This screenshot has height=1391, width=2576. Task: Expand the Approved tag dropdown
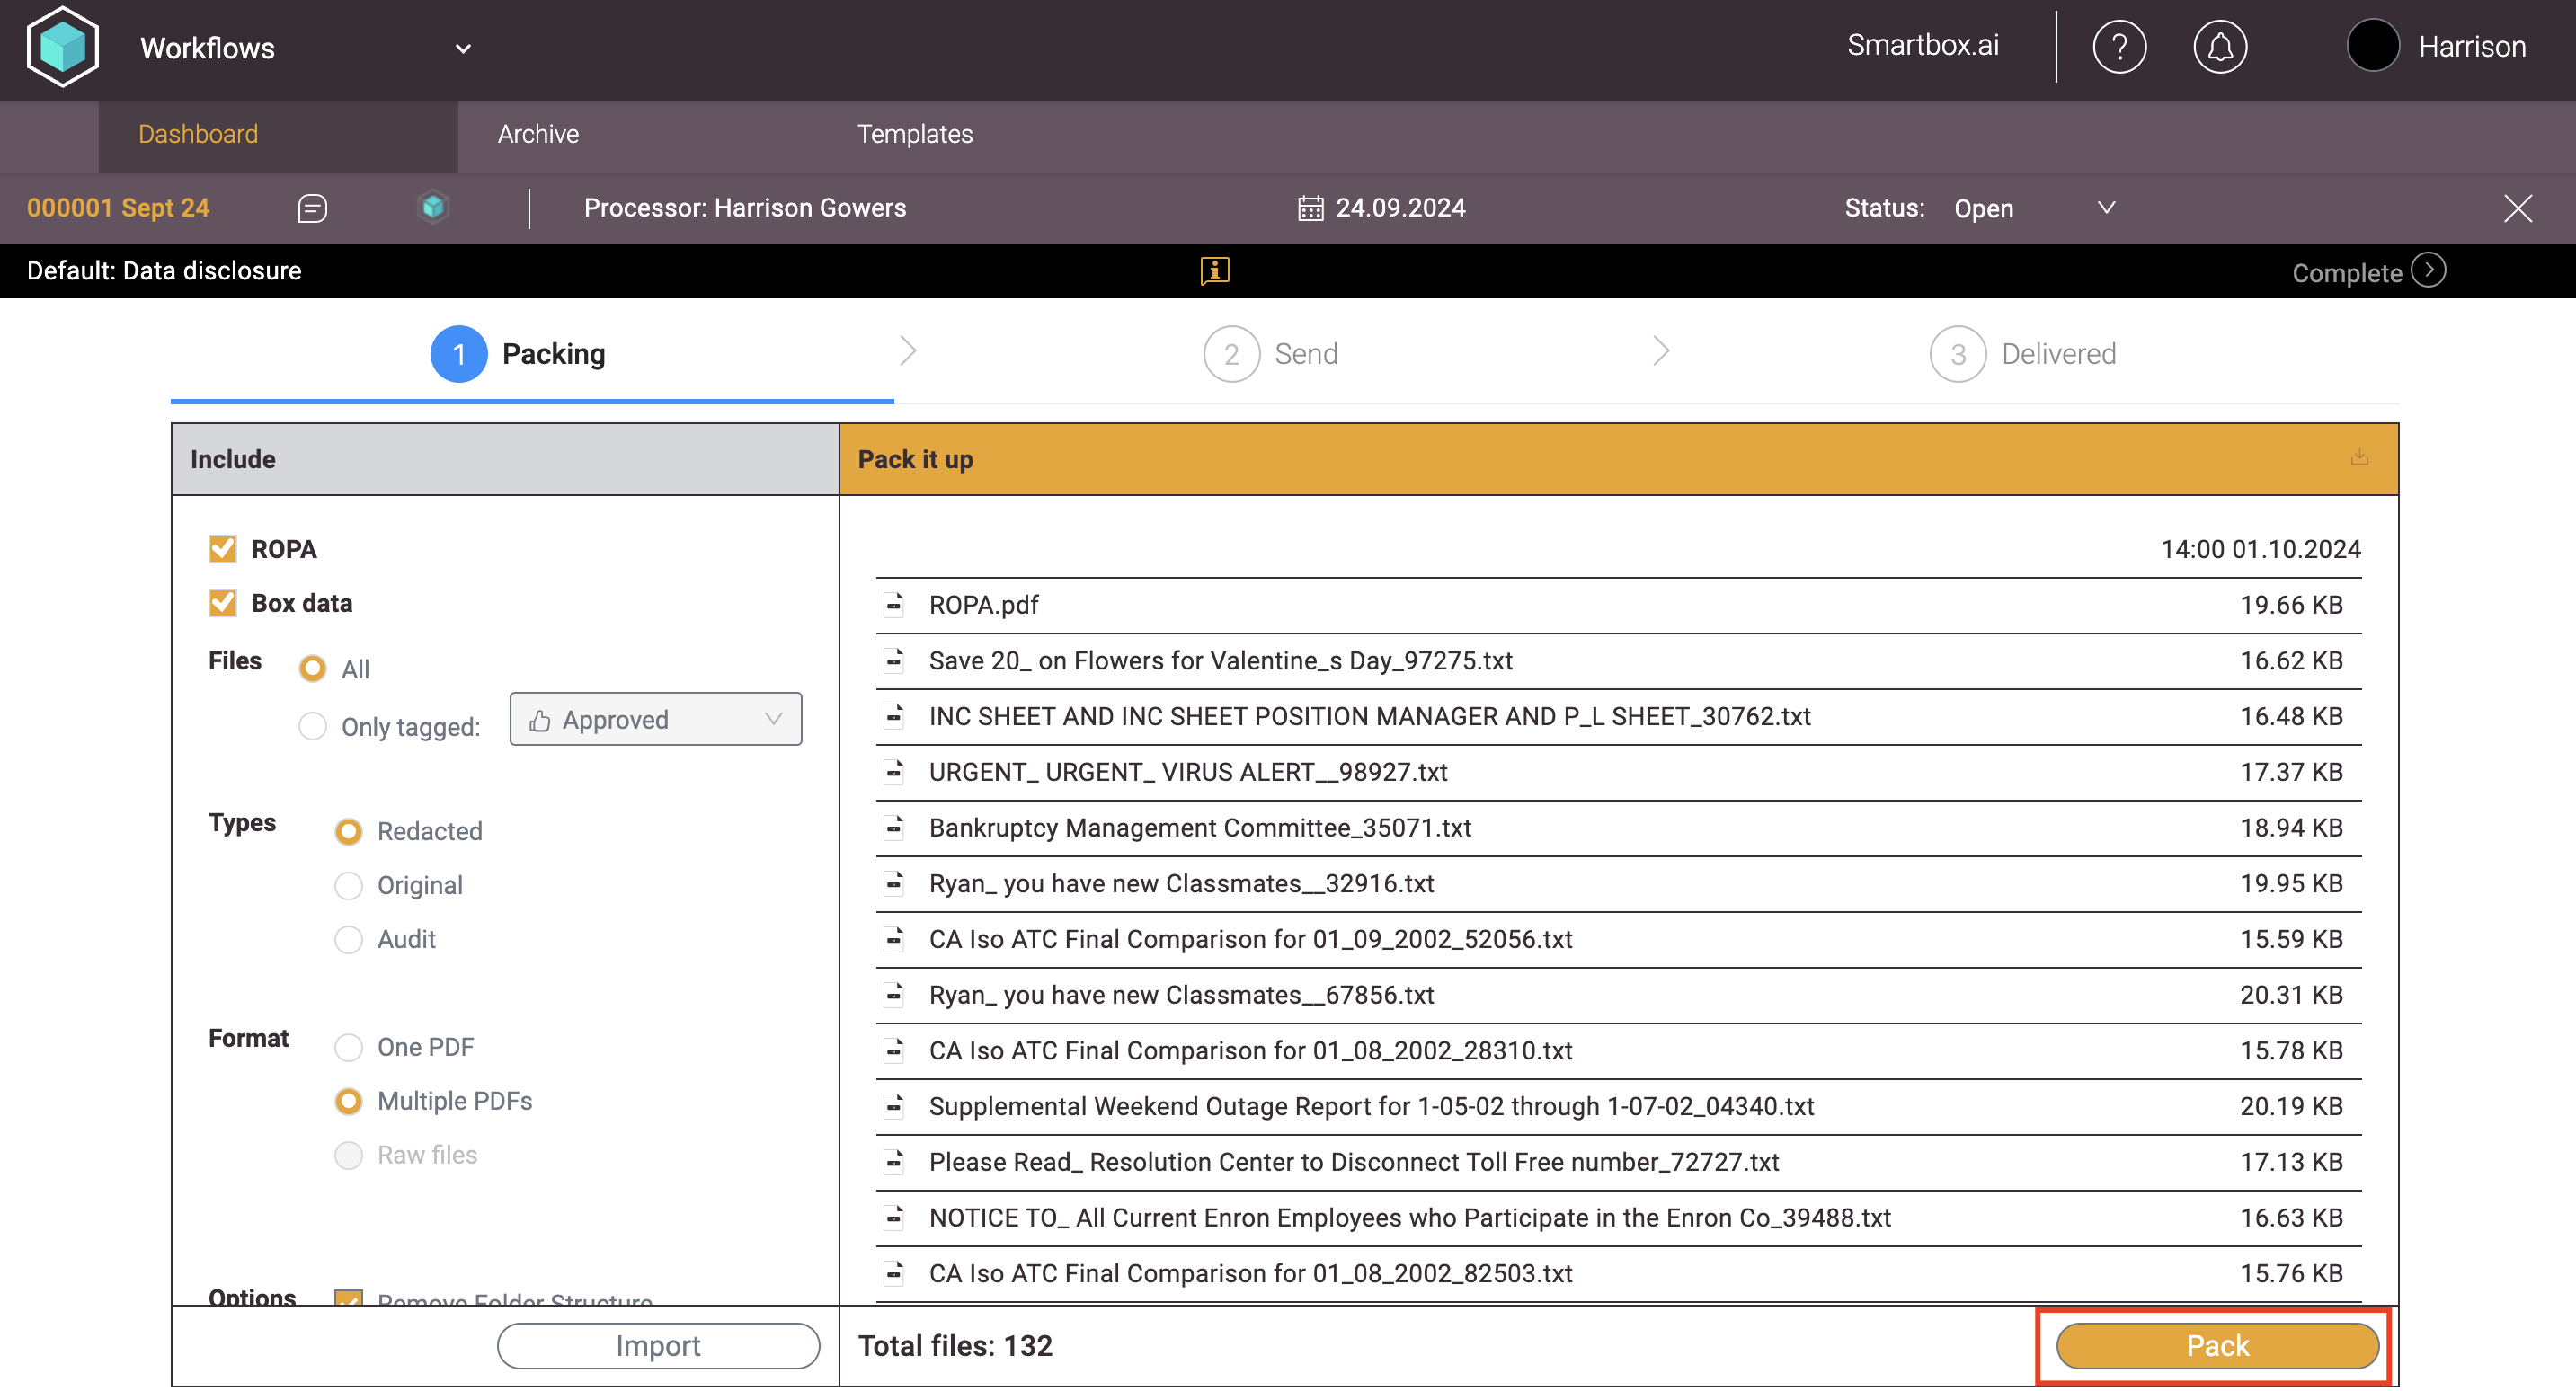(x=655, y=720)
